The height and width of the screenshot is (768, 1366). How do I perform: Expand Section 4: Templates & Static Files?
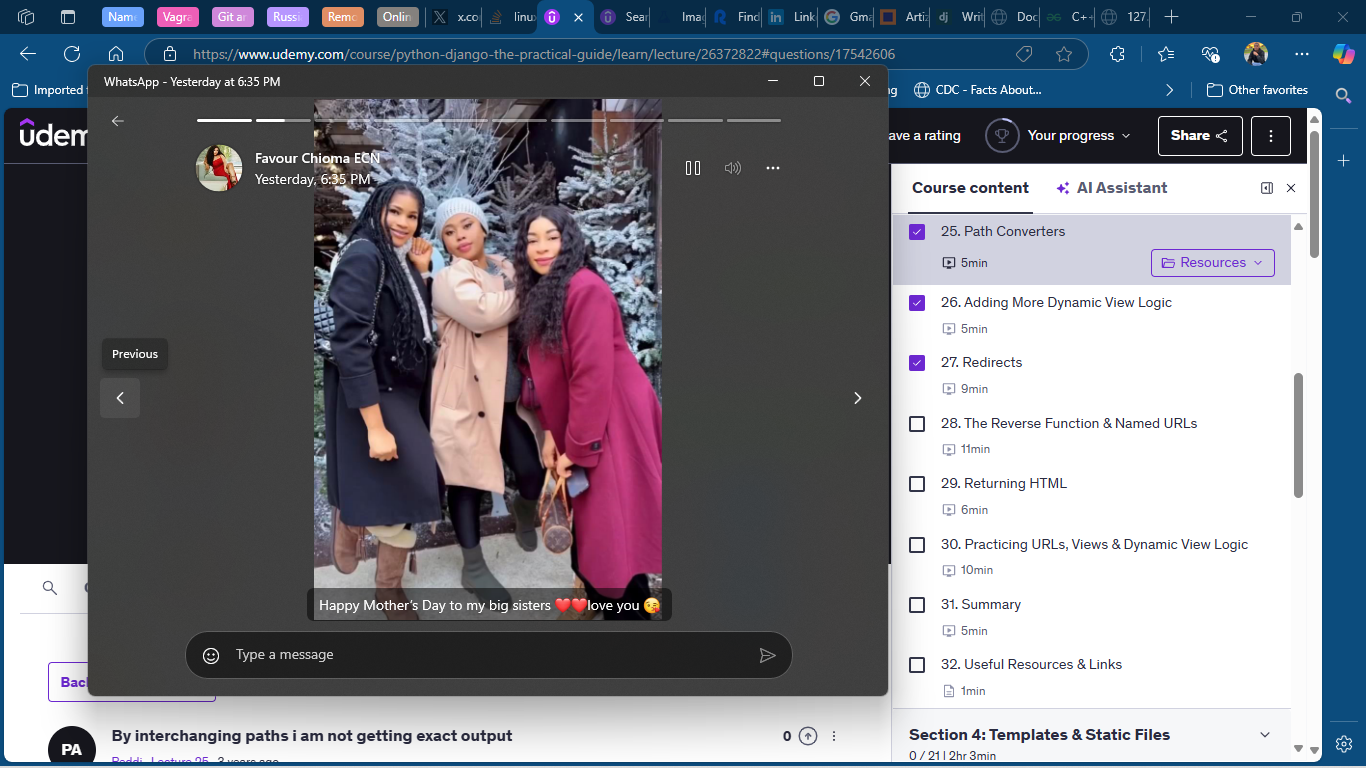click(x=1265, y=735)
